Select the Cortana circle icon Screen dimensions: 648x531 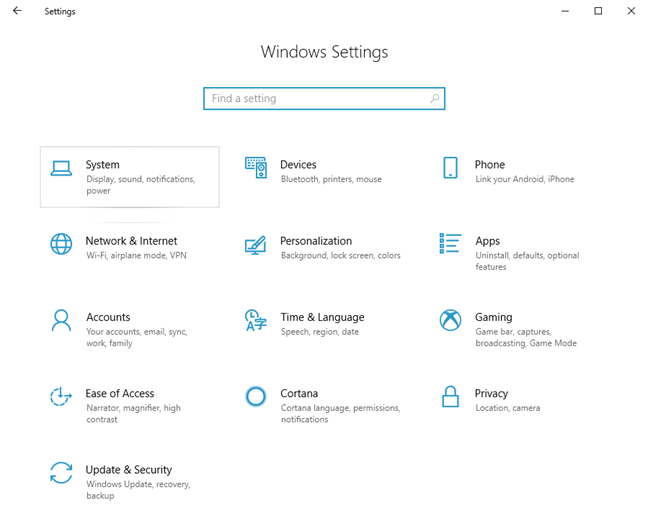point(256,397)
